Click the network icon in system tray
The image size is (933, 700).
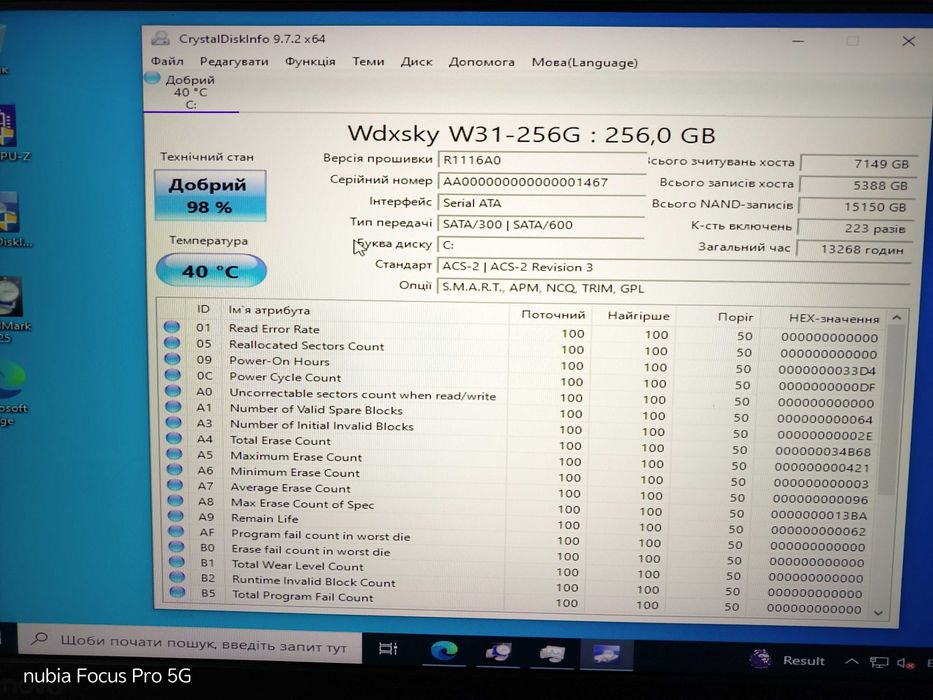click(x=879, y=662)
